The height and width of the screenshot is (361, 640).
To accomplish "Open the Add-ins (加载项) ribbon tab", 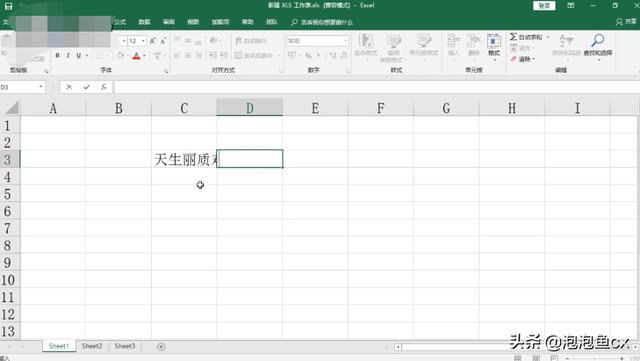I will point(220,22).
